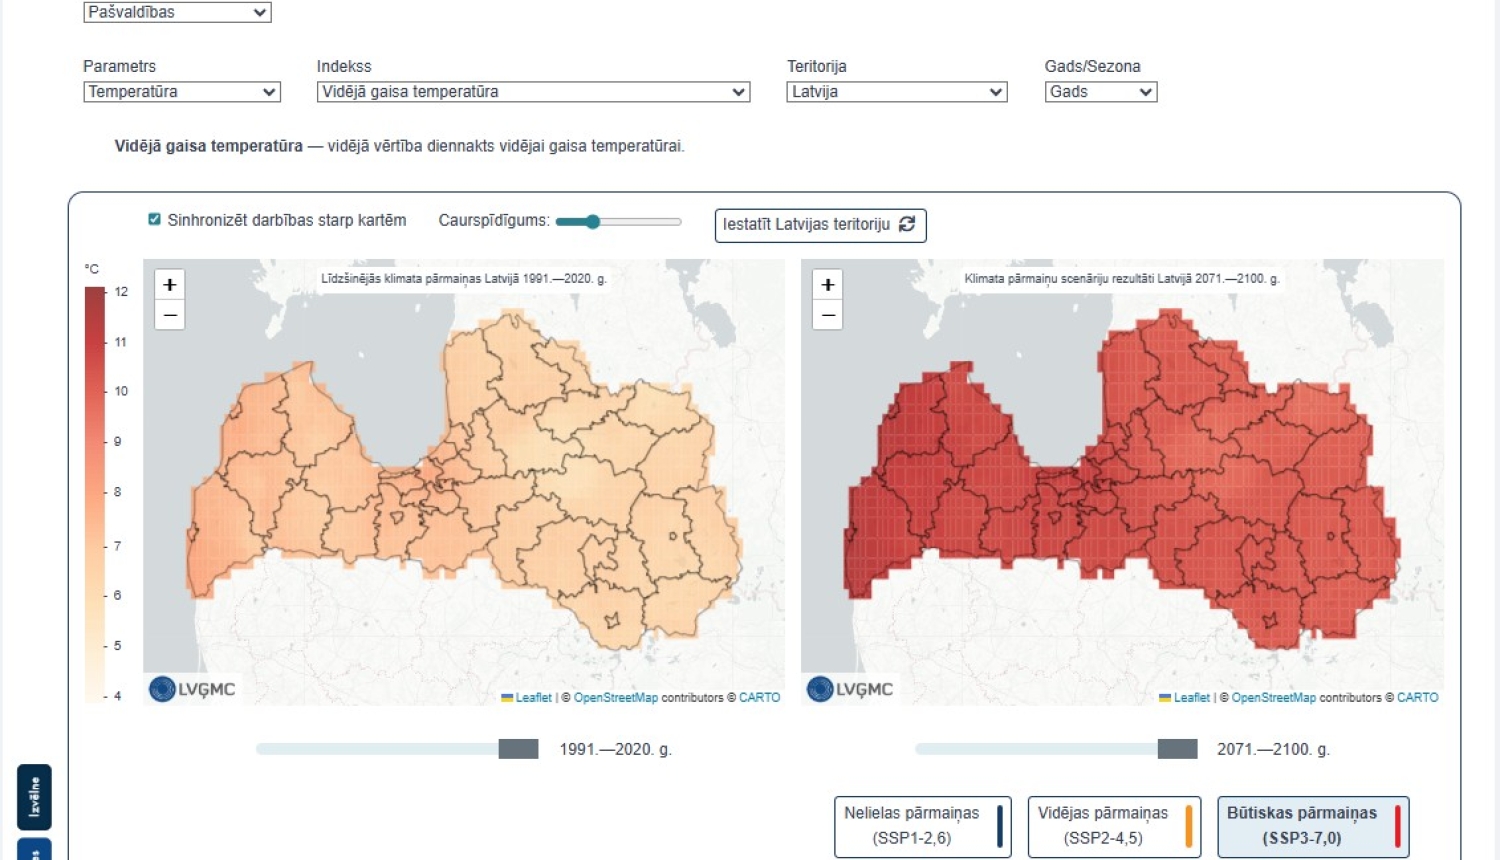Open the Pašvaldības dropdown
The image size is (1500, 860).
pos(177,12)
